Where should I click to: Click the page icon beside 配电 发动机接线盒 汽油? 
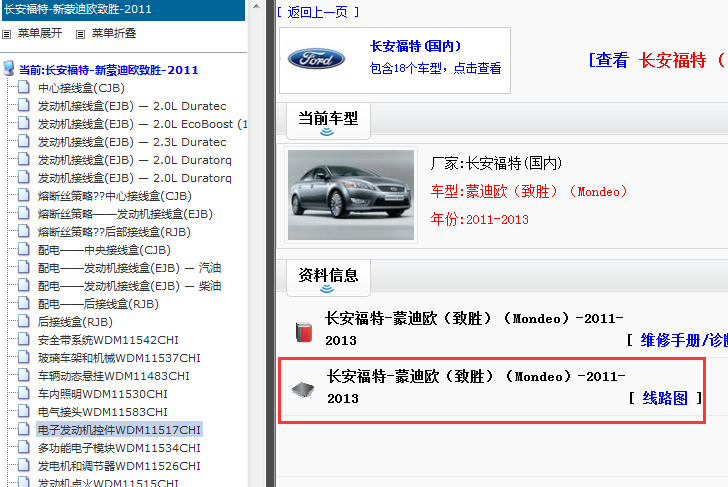coord(24,267)
